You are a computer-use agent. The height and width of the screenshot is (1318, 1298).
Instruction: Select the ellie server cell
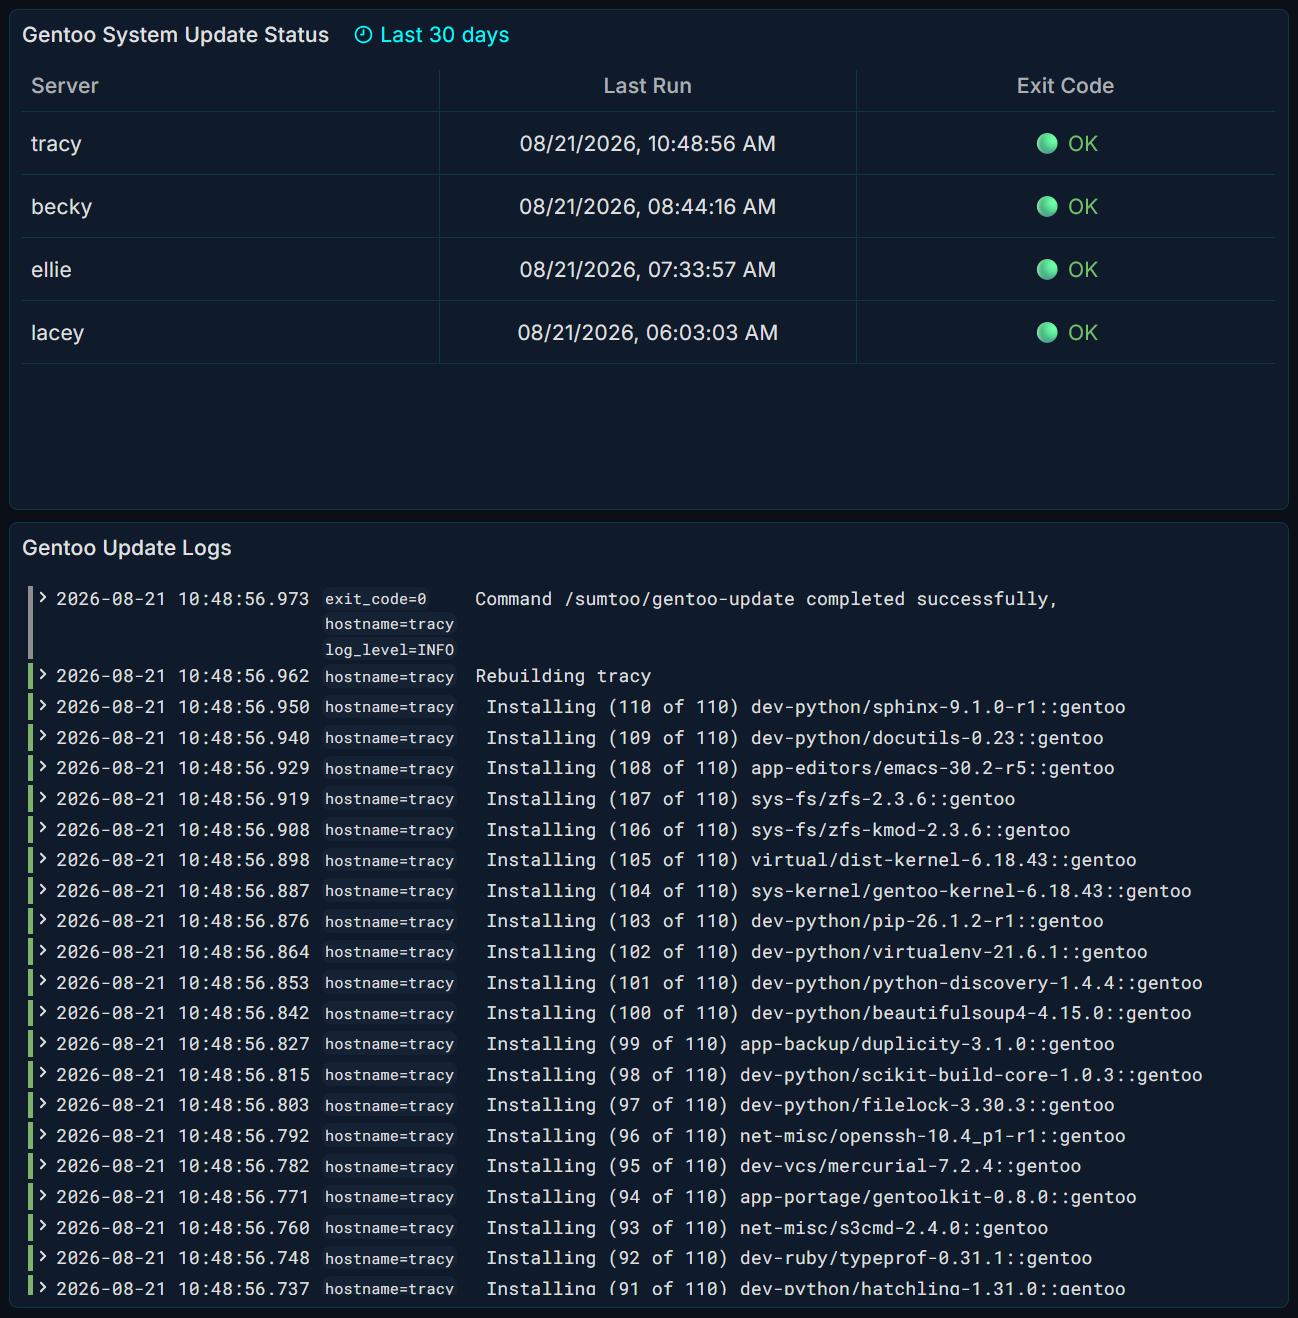[230, 270]
